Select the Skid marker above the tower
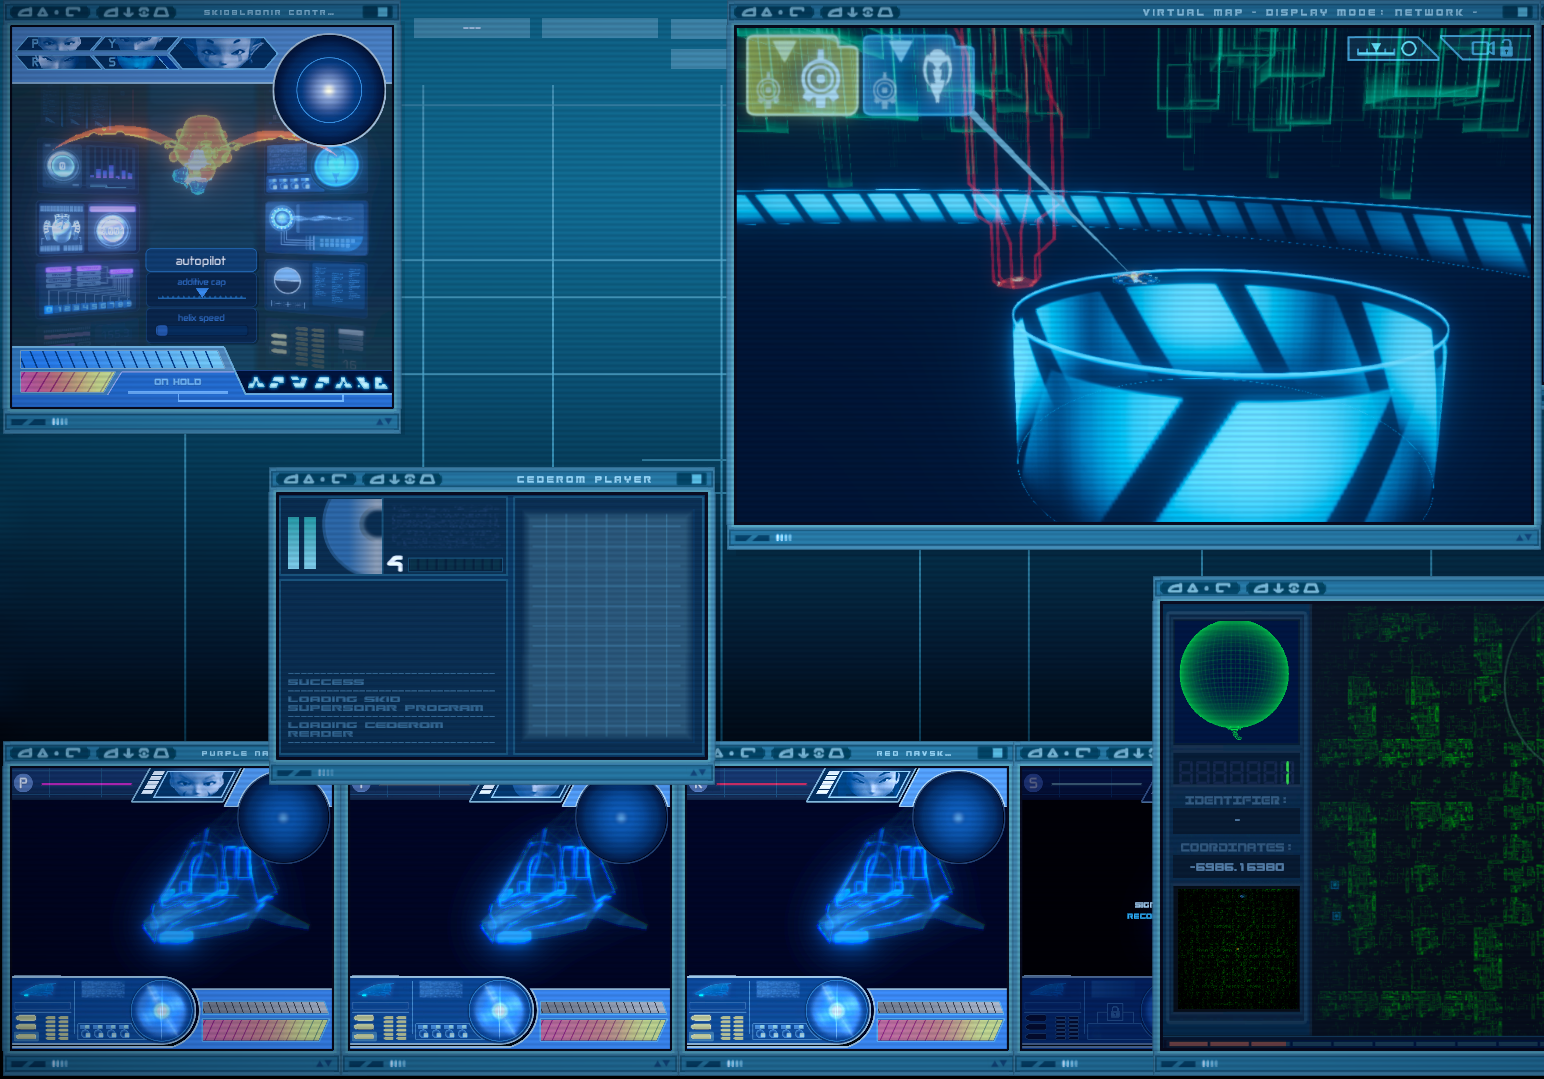This screenshot has width=1544, height=1079. click(x=1135, y=277)
